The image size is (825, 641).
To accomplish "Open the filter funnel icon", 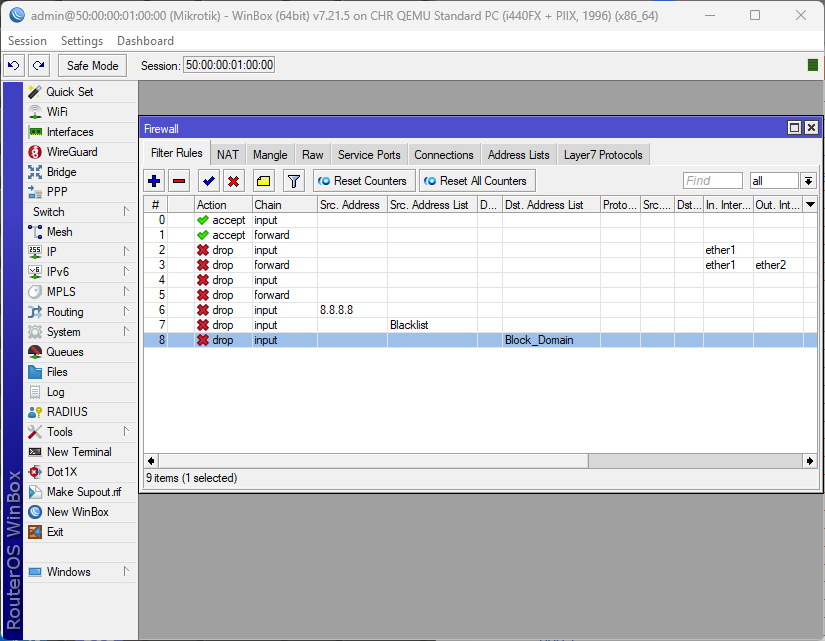I will pyautogui.click(x=294, y=181).
